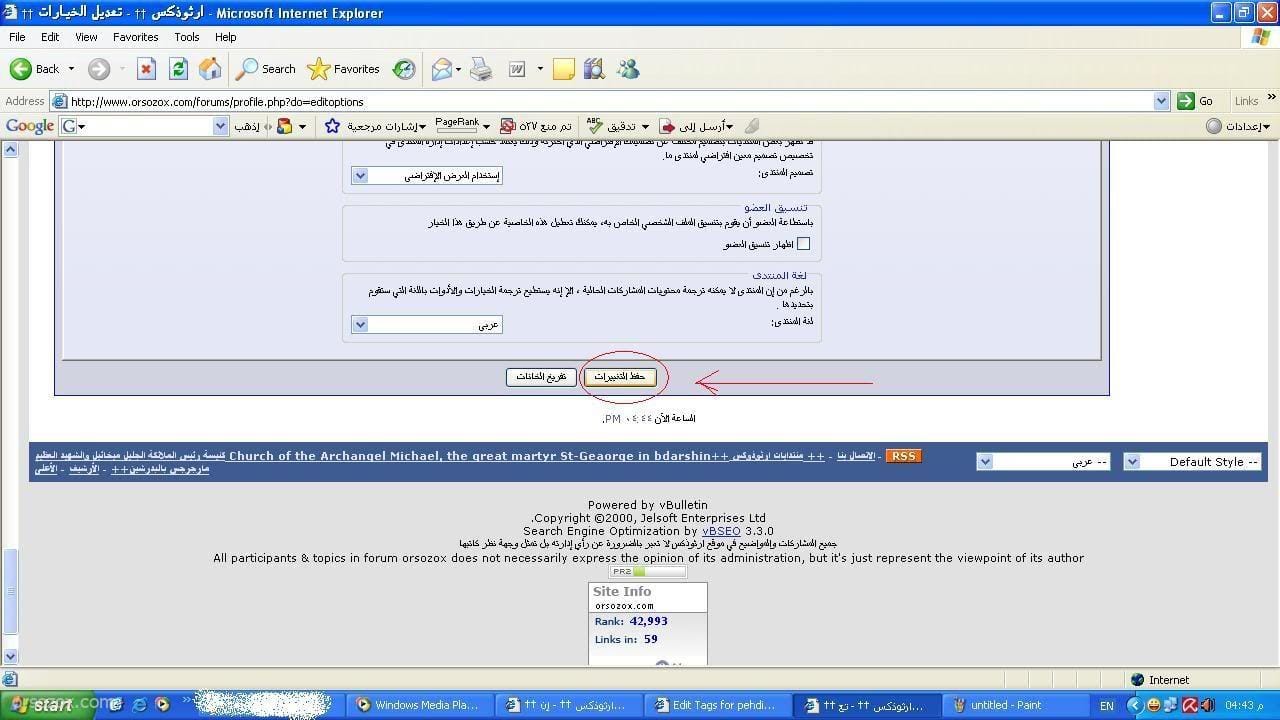Open the Default Style footer dropdown

(x=1192, y=462)
